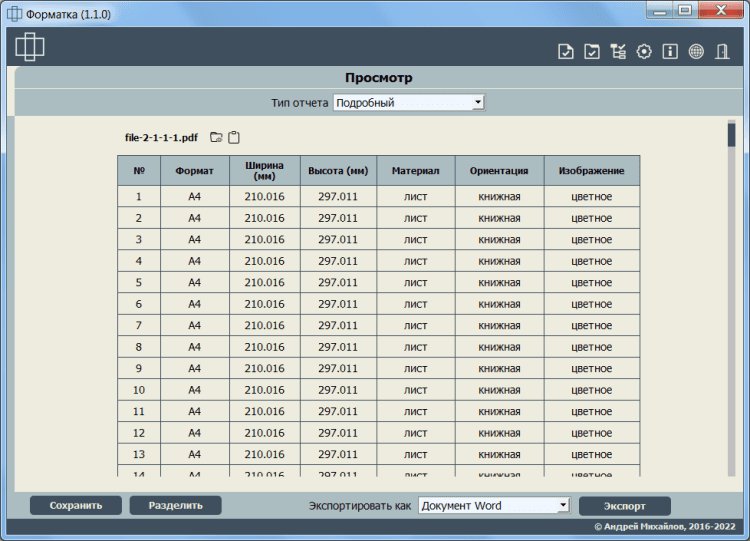
Task: Click the 'Экспорт' button
Action: click(x=624, y=506)
